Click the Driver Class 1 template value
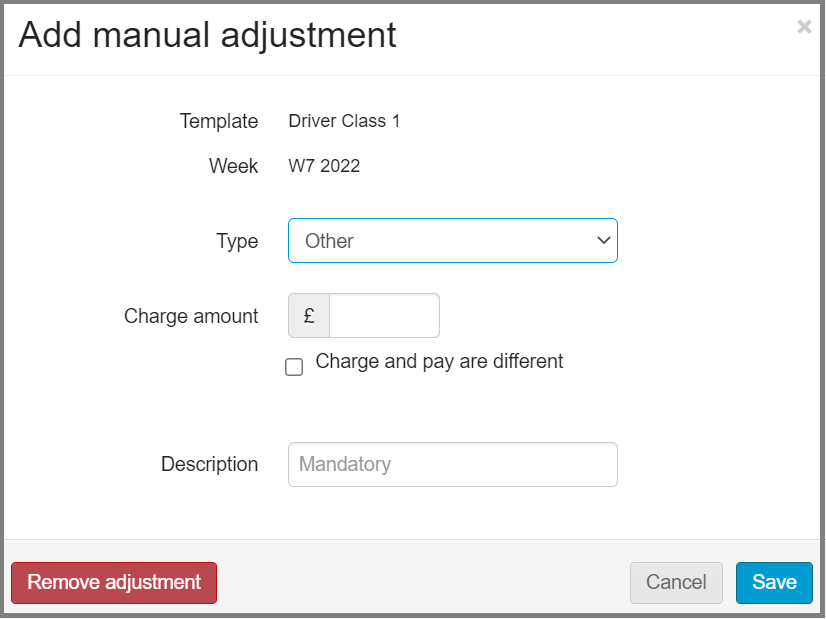Viewport: 826px width, 619px height. tap(344, 120)
